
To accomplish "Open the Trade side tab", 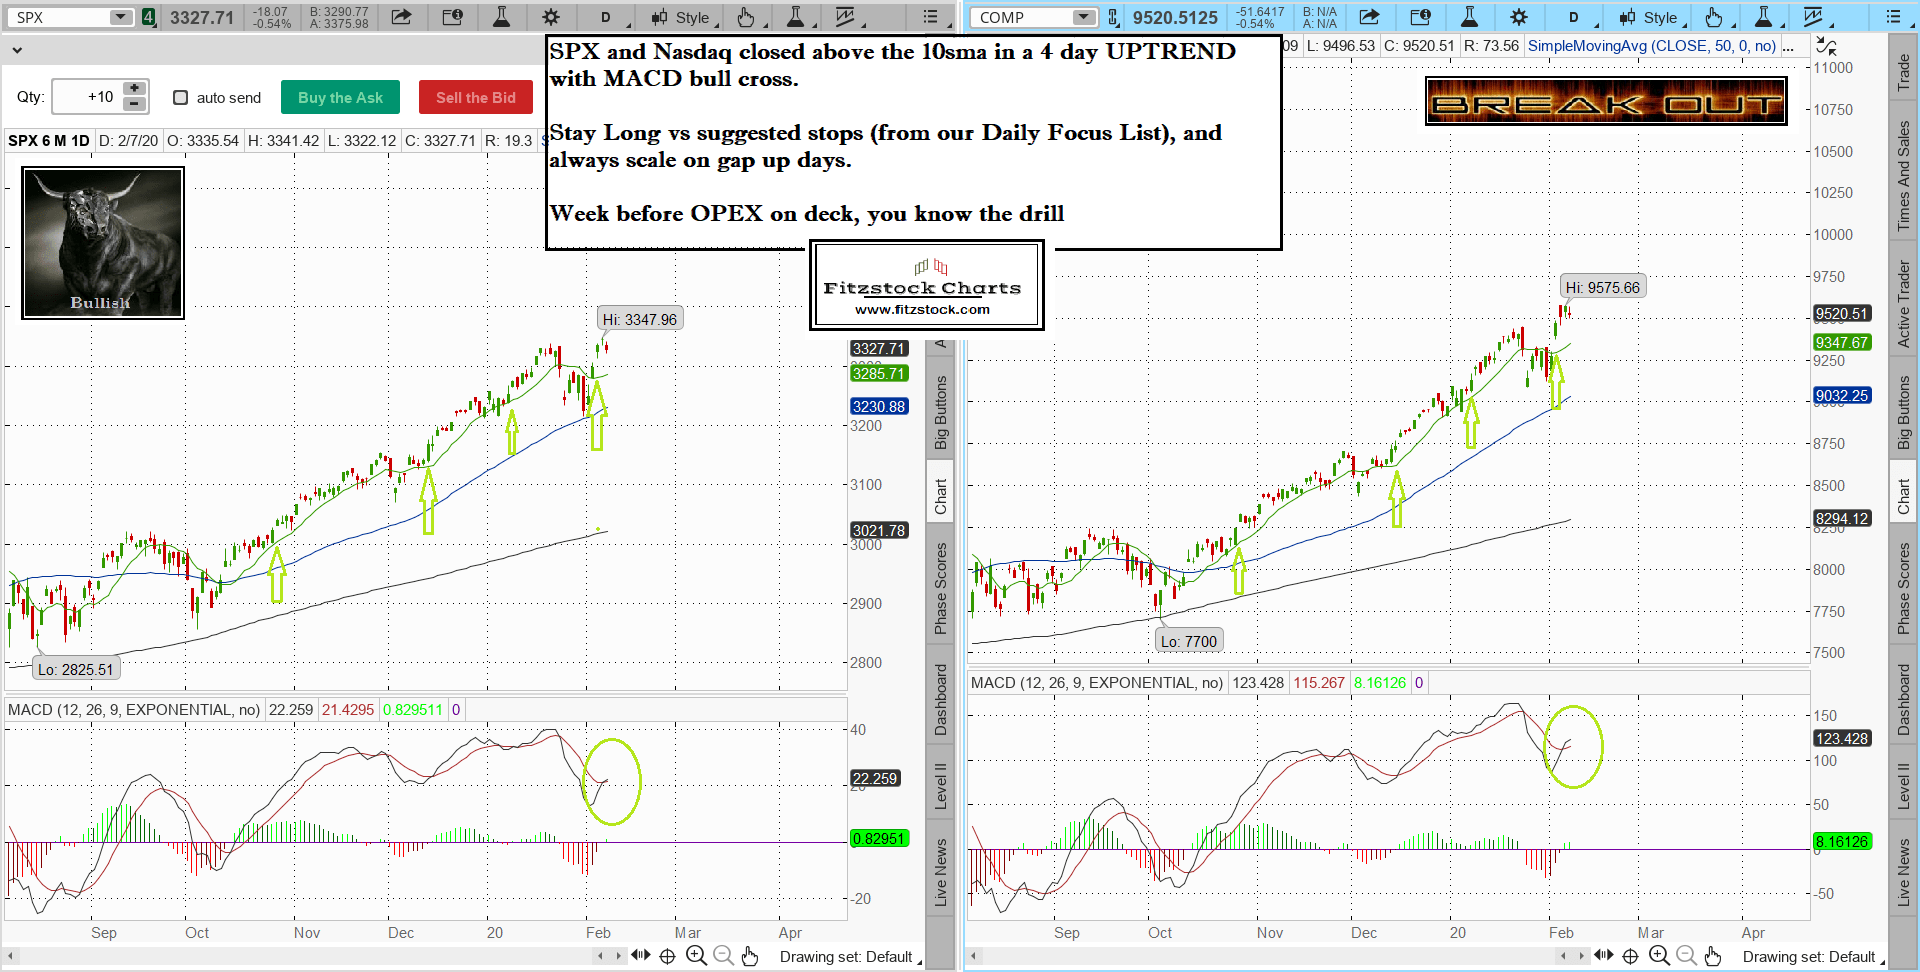I will [x=1903, y=70].
